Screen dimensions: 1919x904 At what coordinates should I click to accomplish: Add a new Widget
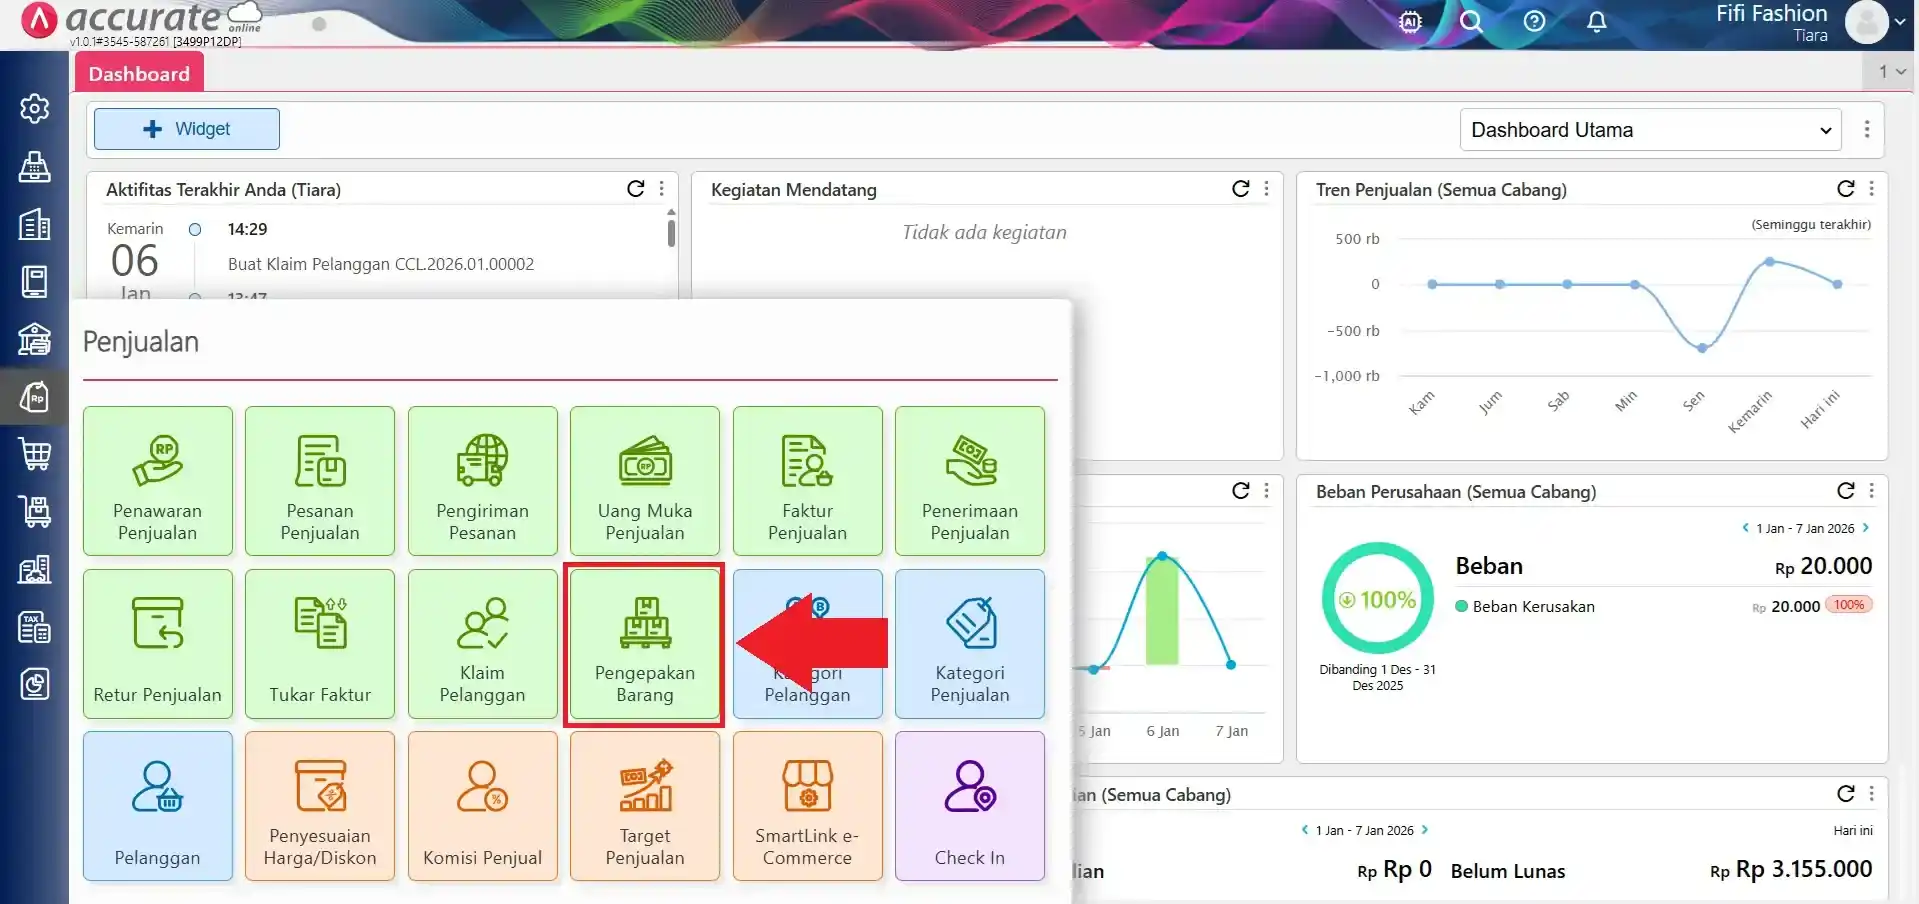(x=187, y=129)
